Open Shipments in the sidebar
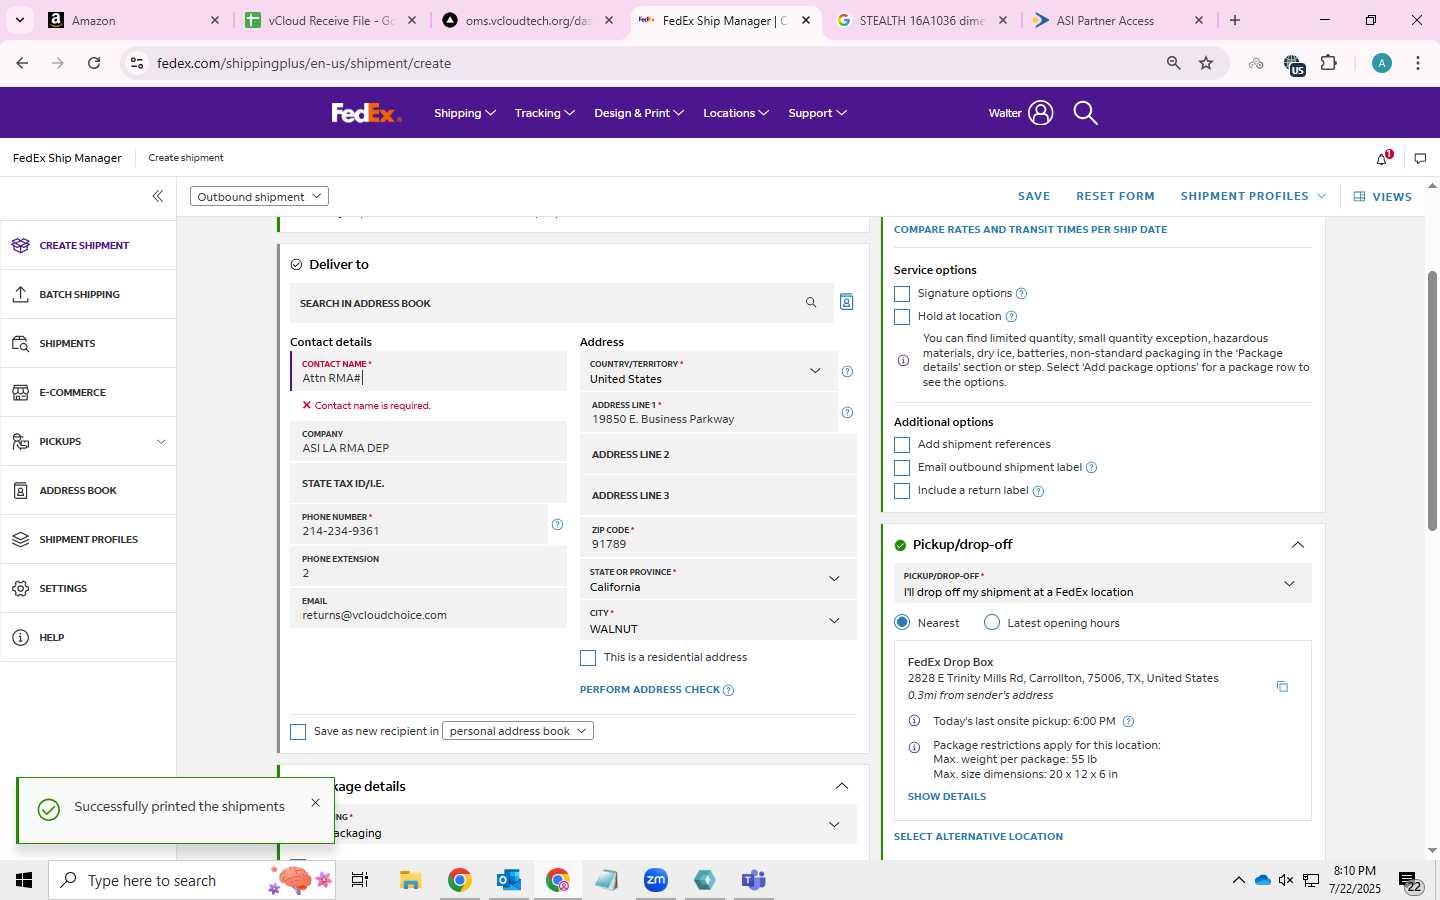 [88, 343]
